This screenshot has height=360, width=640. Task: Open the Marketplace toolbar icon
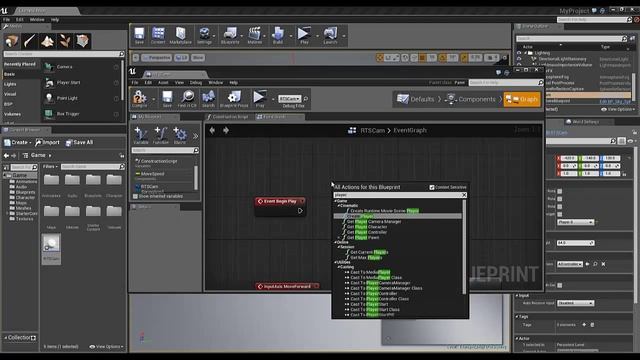(x=180, y=35)
